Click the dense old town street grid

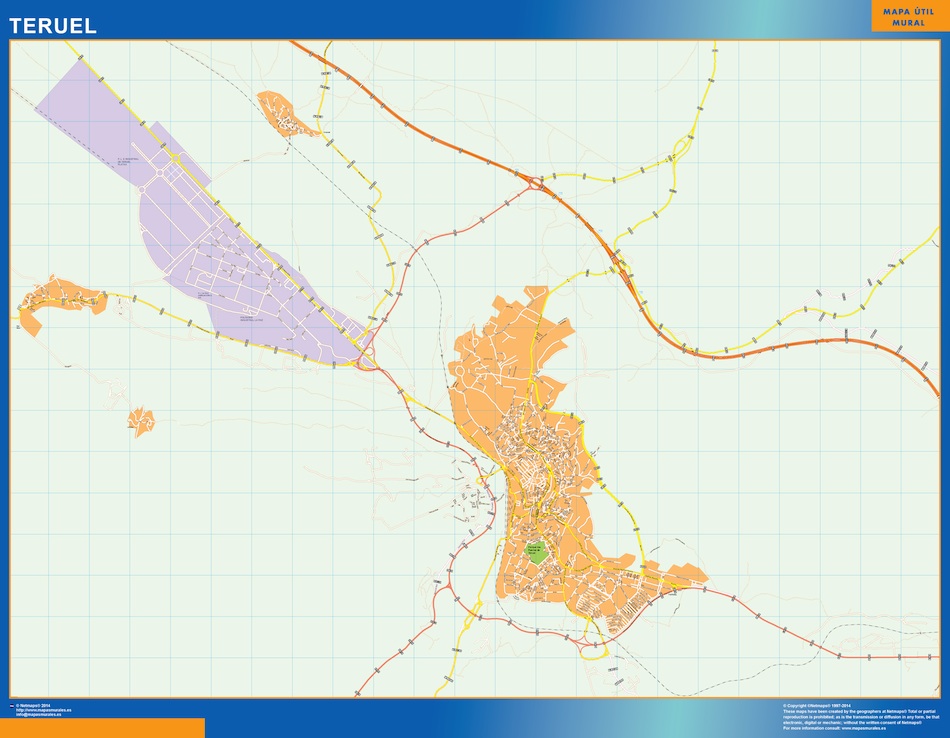point(535,470)
